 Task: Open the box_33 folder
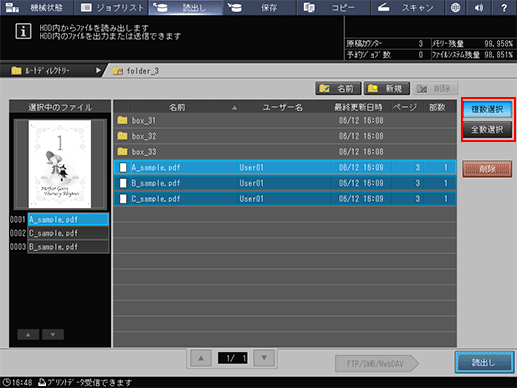tap(285, 152)
